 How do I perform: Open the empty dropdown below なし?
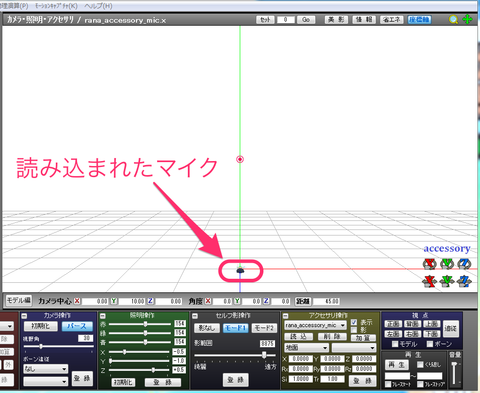pyautogui.click(x=45, y=381)
